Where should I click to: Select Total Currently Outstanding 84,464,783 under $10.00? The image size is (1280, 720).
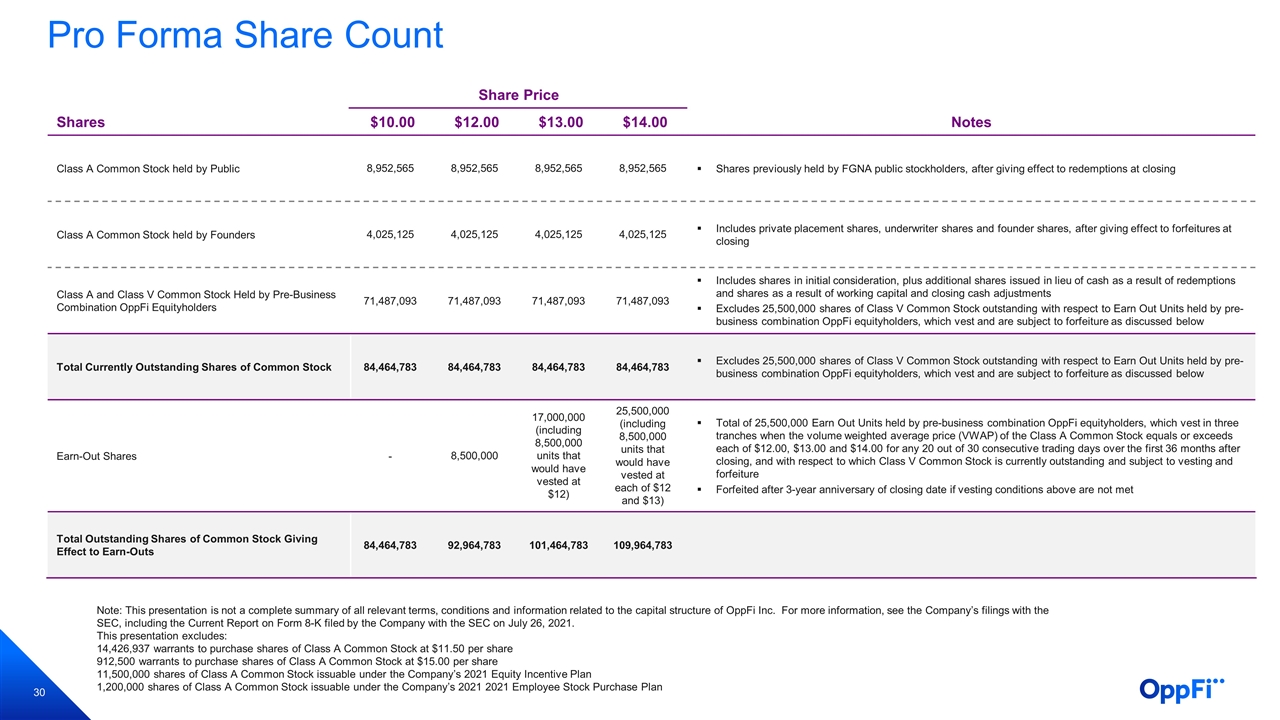point(392,367)
